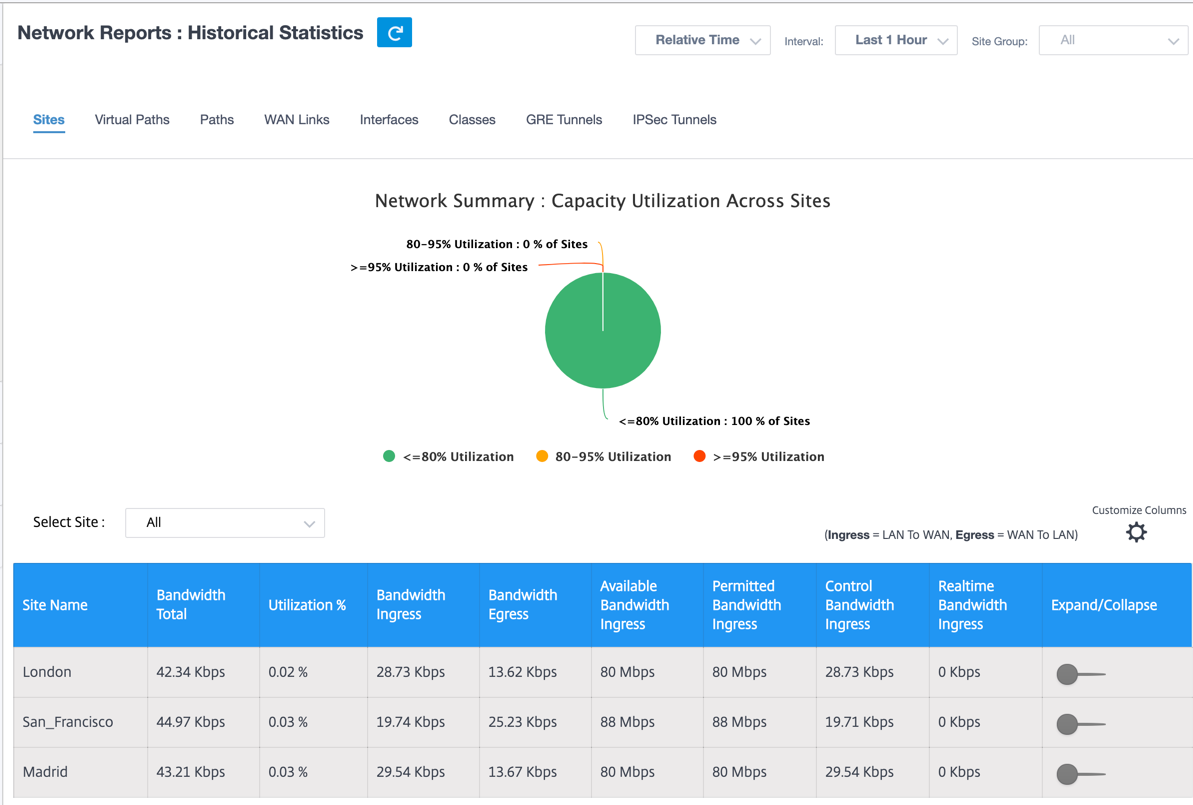Click the Permitted Bandwidth Ingress column header
The width and height of the screenshot is (1193, 805).
[x=759, y=605]
